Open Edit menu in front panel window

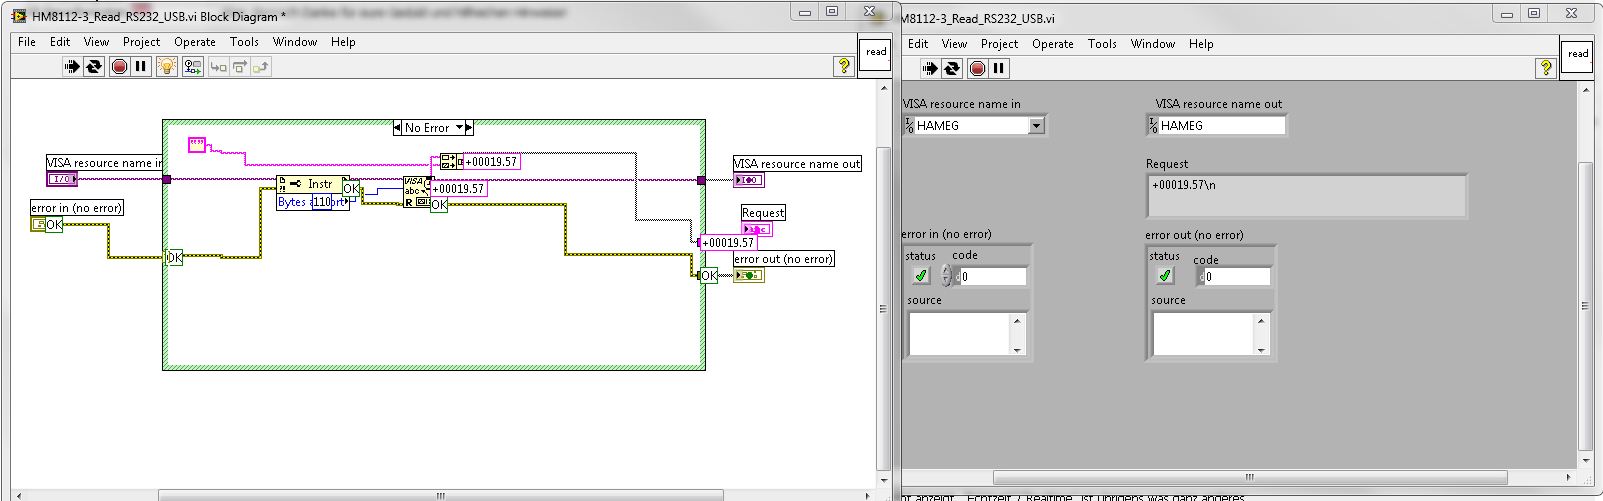click(918, 44)
